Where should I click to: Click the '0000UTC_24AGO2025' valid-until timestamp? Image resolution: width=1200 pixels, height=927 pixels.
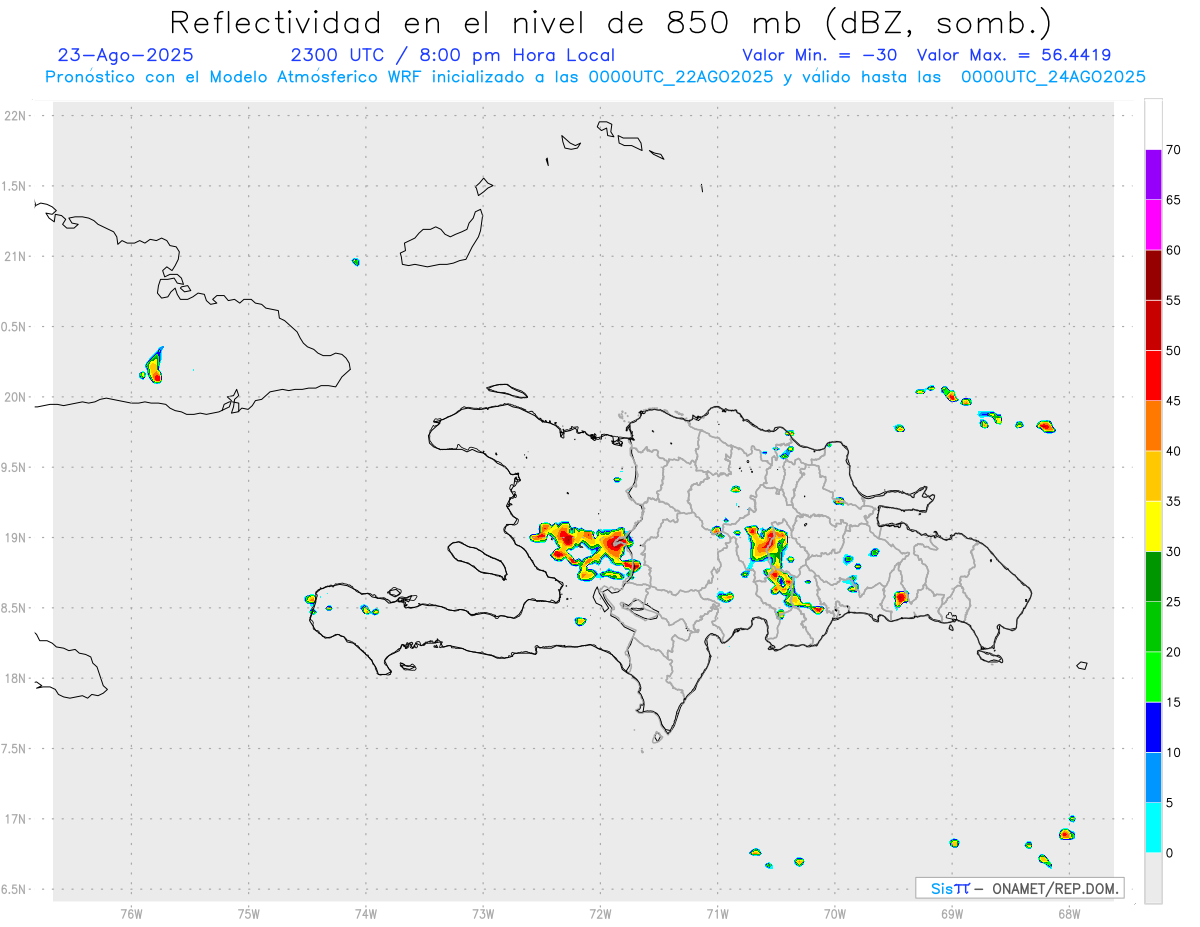[1053, 77]
